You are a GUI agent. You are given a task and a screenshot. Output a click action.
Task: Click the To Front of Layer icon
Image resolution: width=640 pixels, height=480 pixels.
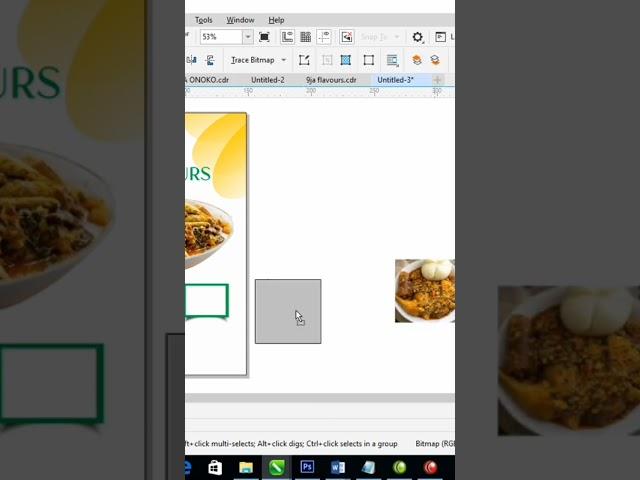coord(416,60)
